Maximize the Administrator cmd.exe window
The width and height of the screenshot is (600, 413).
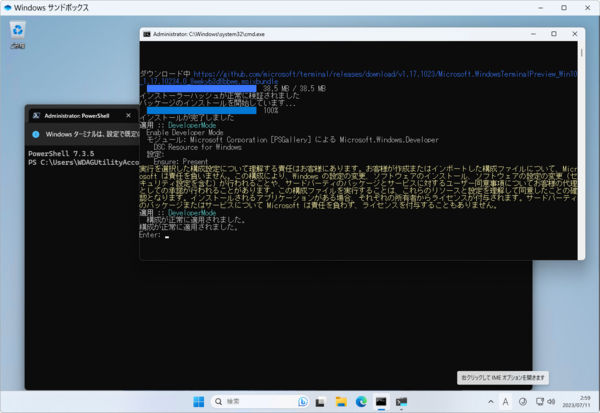coord(554,34)
